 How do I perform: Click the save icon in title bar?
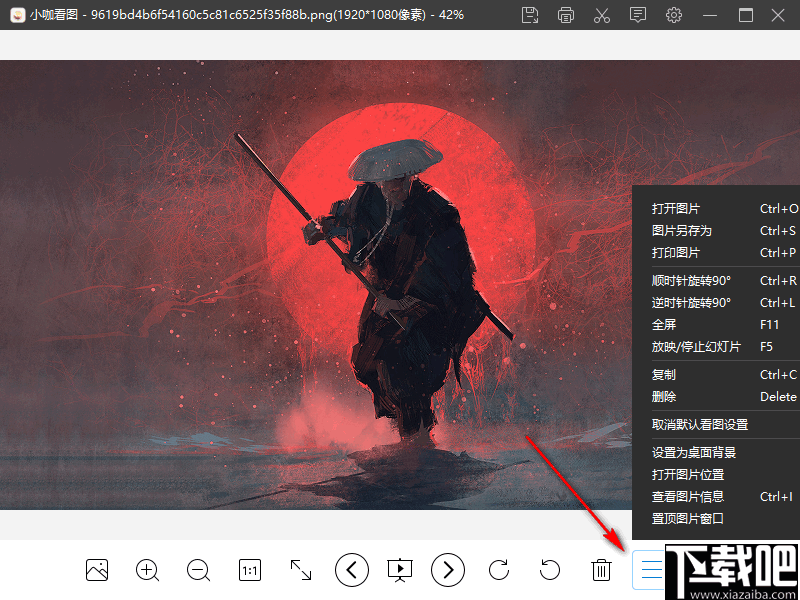(x=530, y=15)
